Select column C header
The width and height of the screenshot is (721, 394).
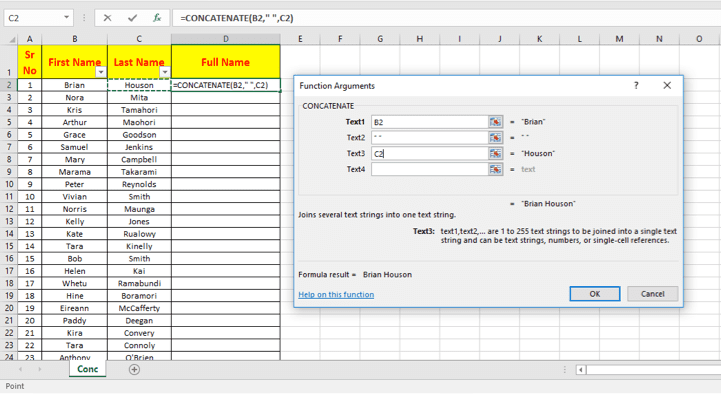click(x=139, y=39)
